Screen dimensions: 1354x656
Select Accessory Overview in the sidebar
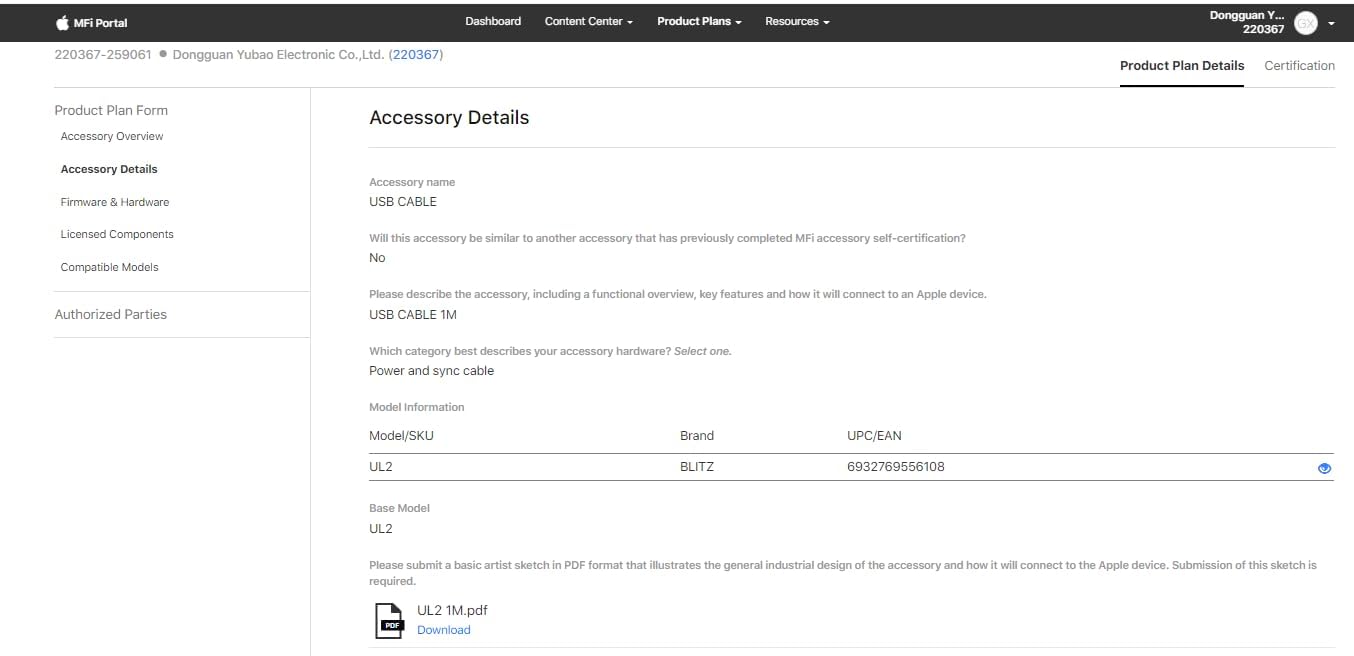(x=111, y=136)
